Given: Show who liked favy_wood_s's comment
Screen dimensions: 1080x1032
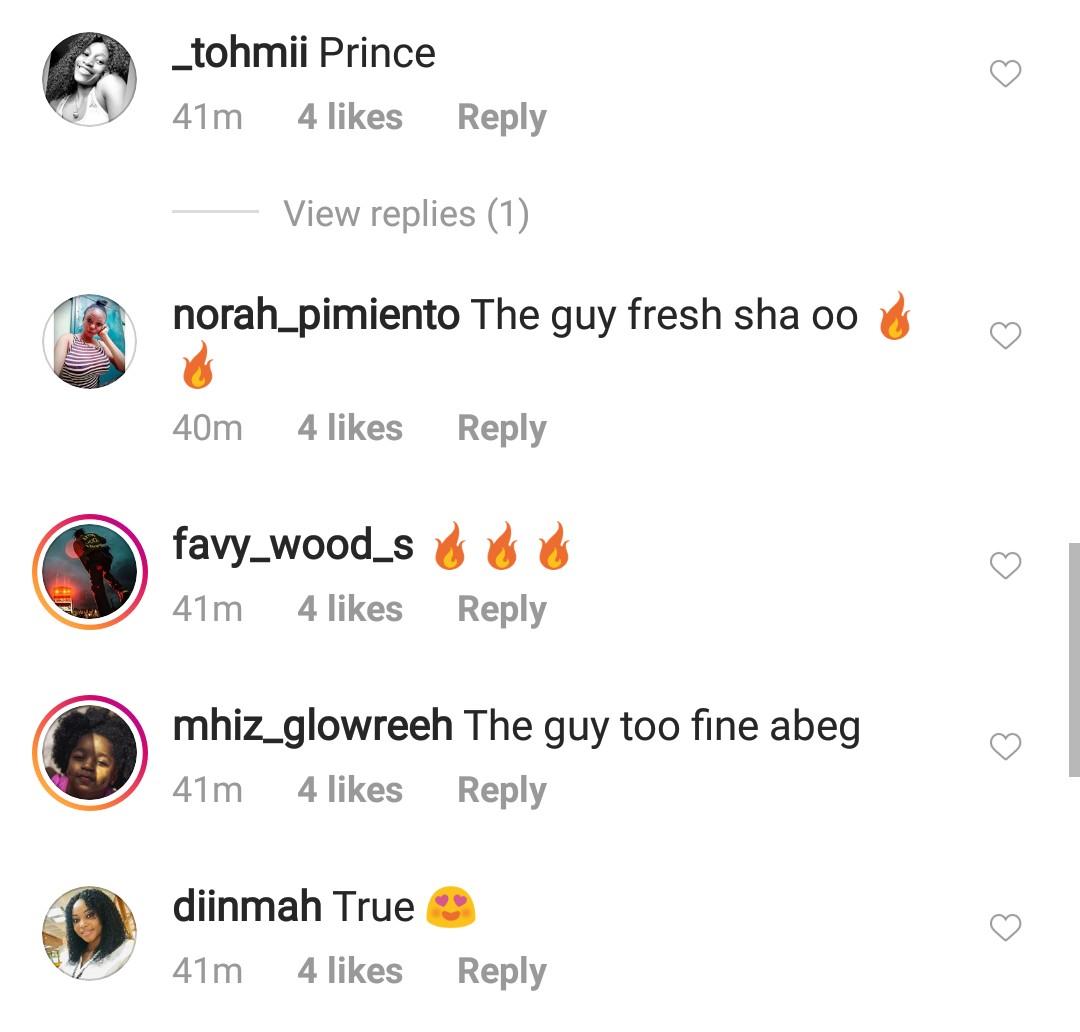Looking at the screenshot, I should point(350,610).
